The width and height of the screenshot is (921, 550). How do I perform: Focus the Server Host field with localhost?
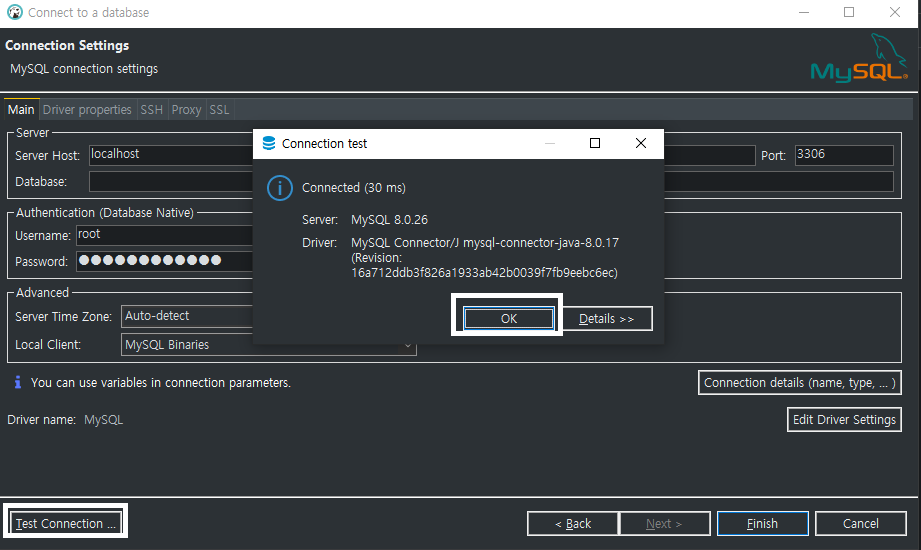click(x=172, y=155)
